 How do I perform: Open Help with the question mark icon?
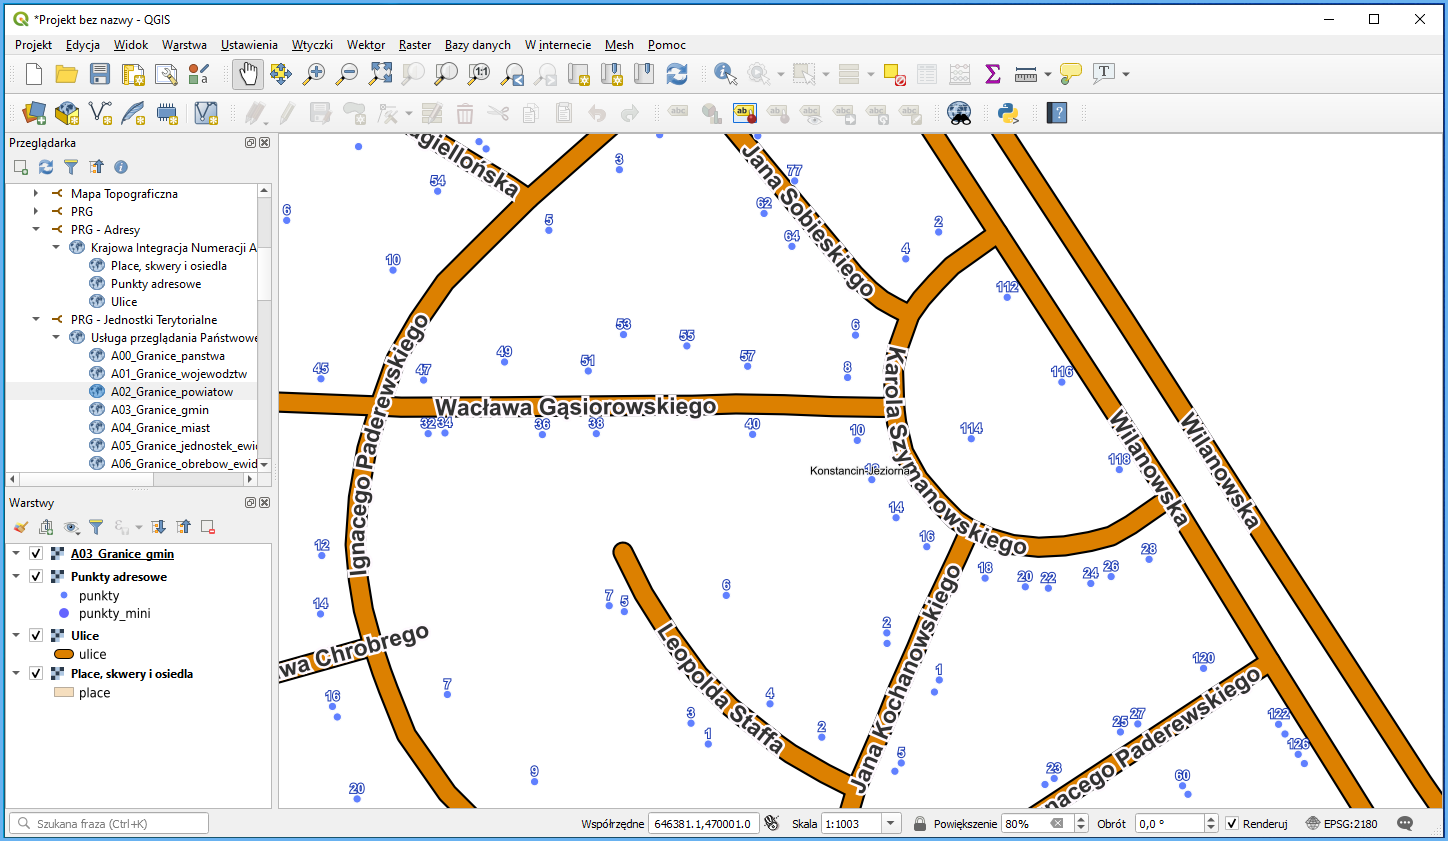(x=1057, y=113)
